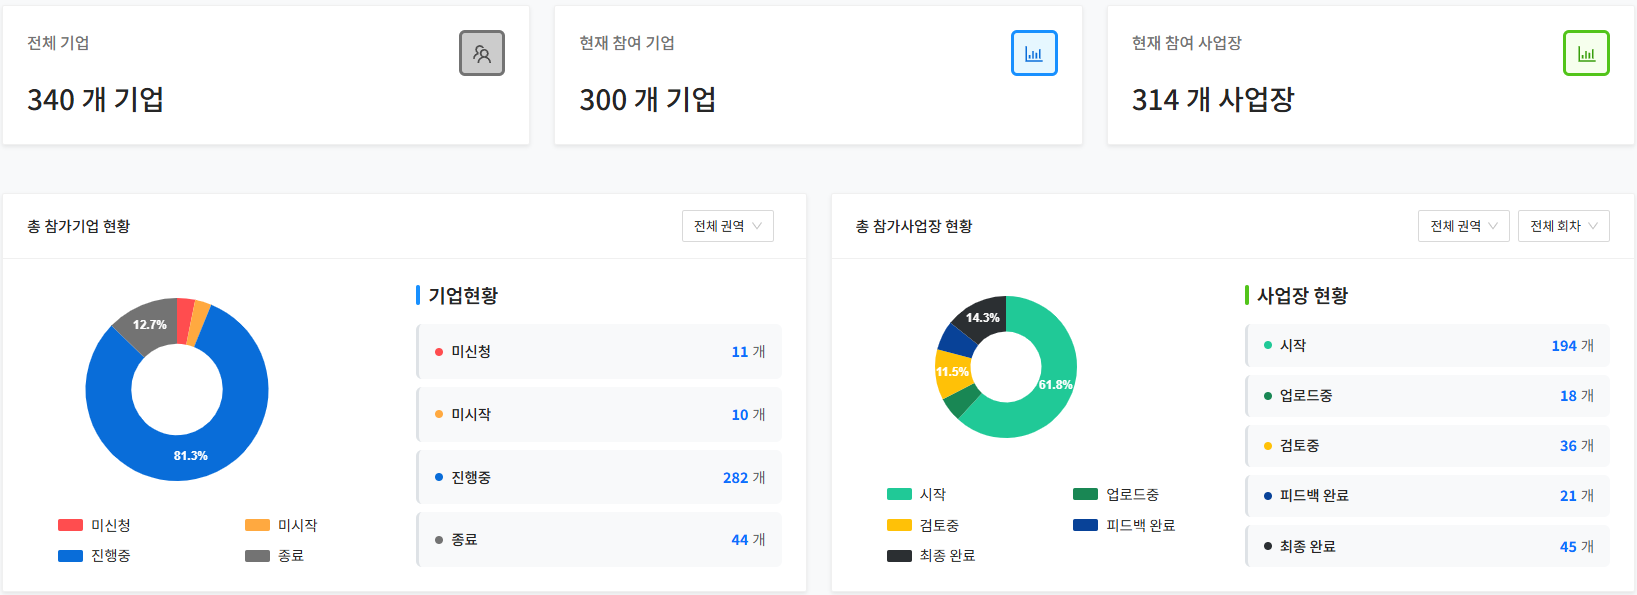1637x595 pixels.
Task: Toggle 피드백 완료 legend in workplace chart
Action: tap(1124, 525)
